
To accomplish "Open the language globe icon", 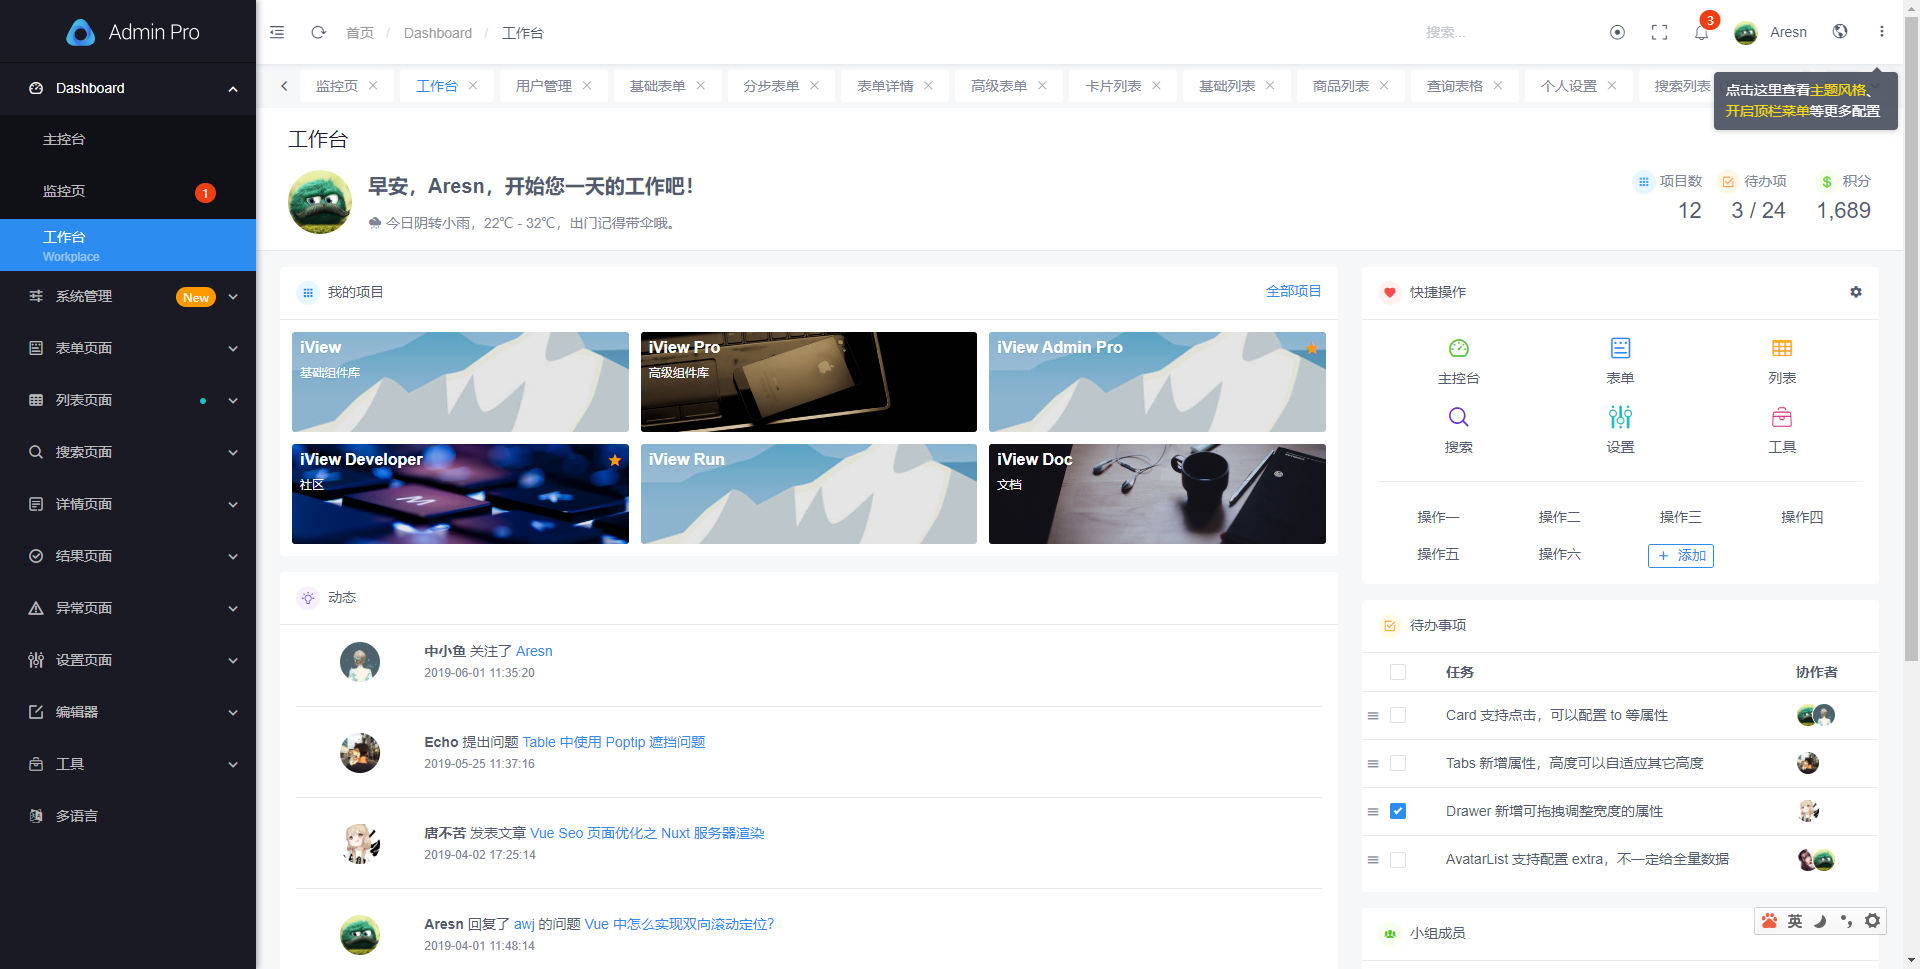I will point(1840,31).
